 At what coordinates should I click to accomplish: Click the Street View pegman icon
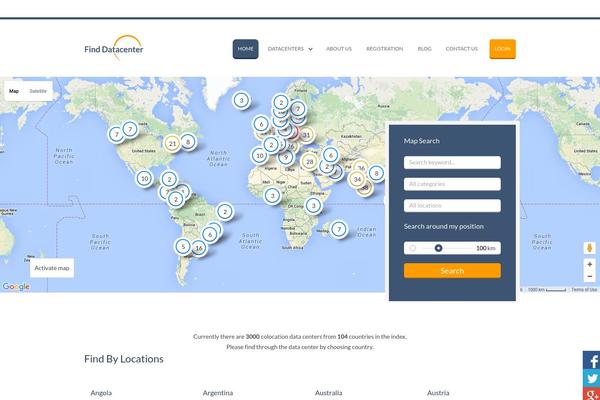589,248
